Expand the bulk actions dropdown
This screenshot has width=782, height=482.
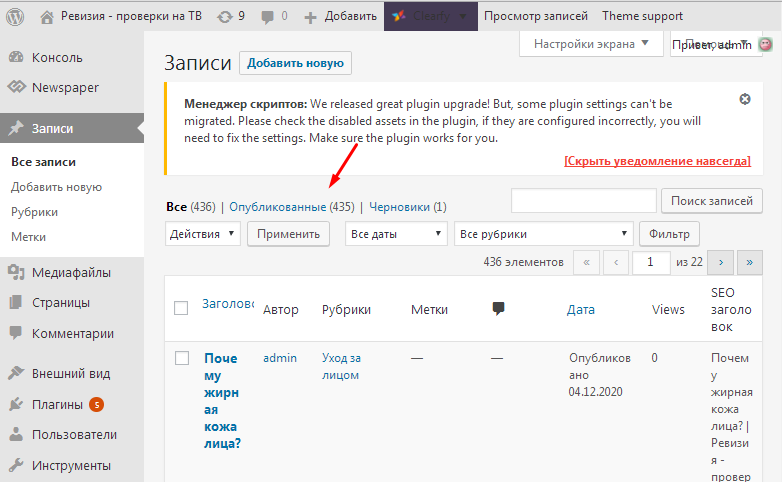[203, 234]
